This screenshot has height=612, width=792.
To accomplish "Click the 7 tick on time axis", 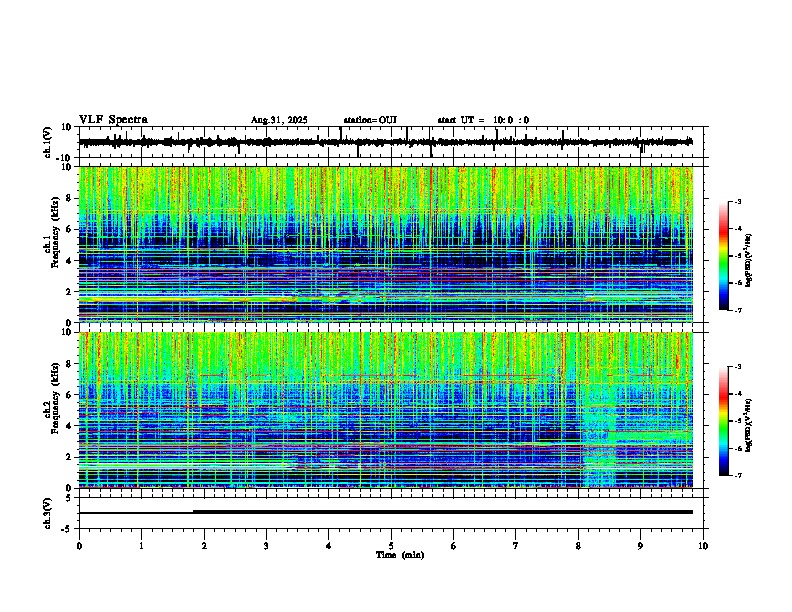I will coord(516,546).
